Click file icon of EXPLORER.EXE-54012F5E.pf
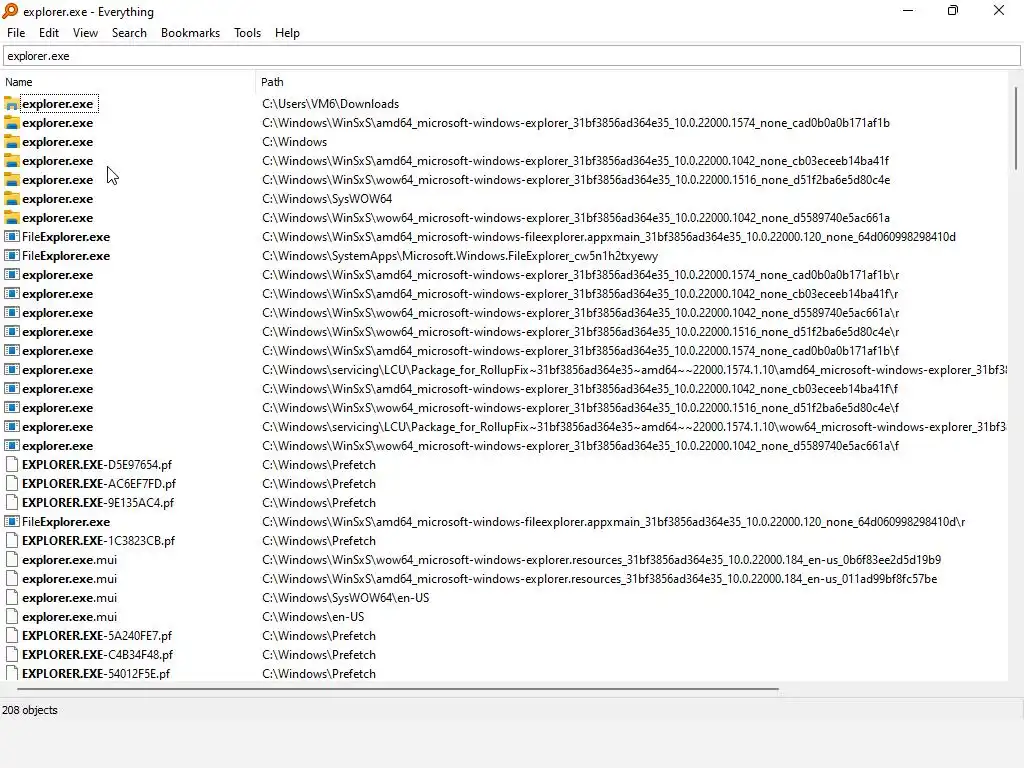 [12, 673]
